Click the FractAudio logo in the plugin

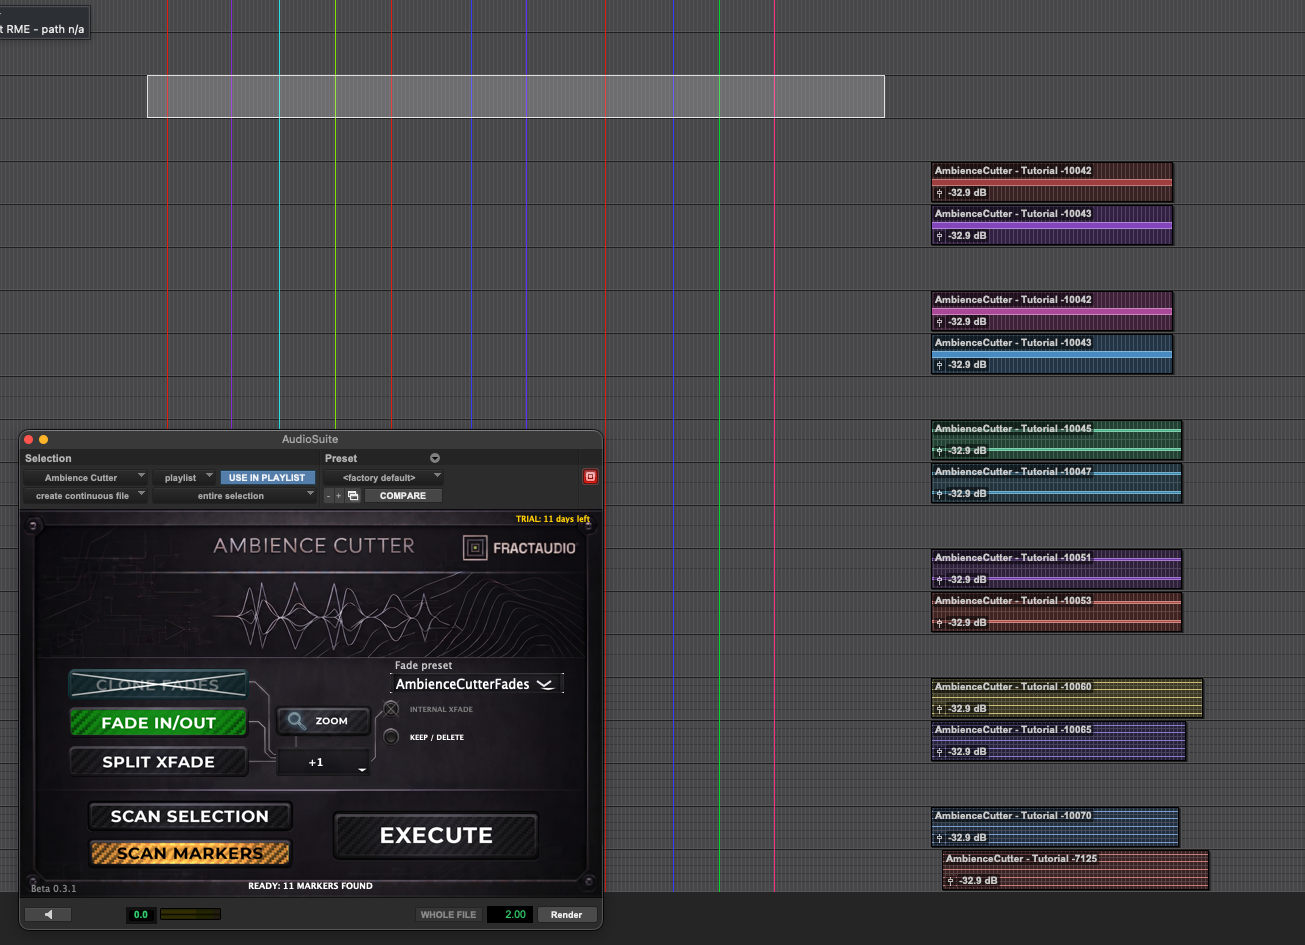(519, 547)
